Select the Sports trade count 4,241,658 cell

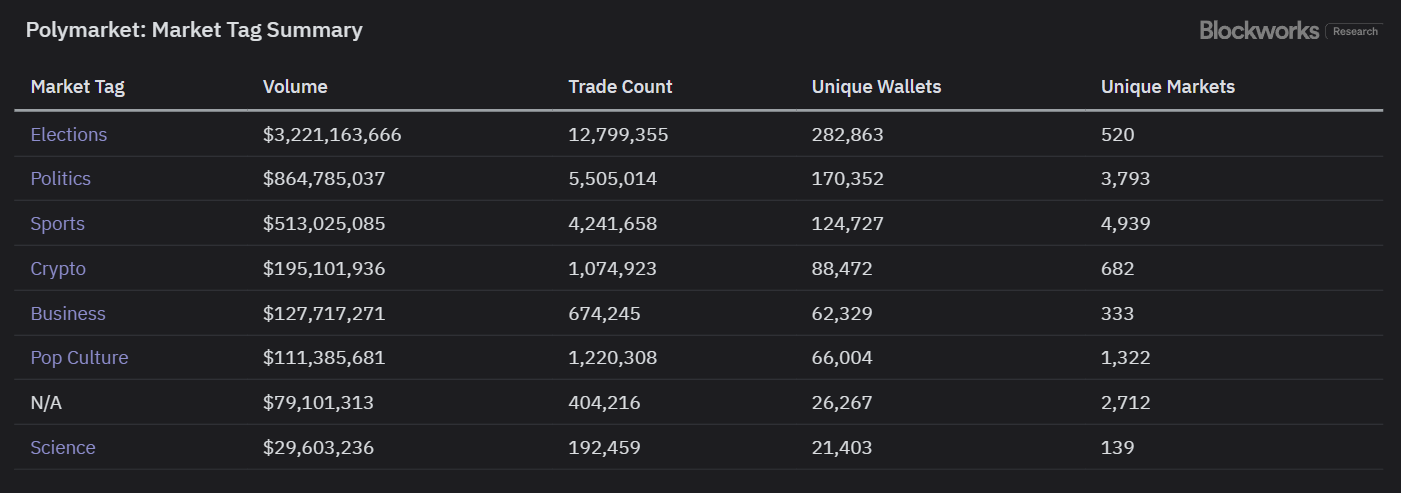click(x=613, y=224)
